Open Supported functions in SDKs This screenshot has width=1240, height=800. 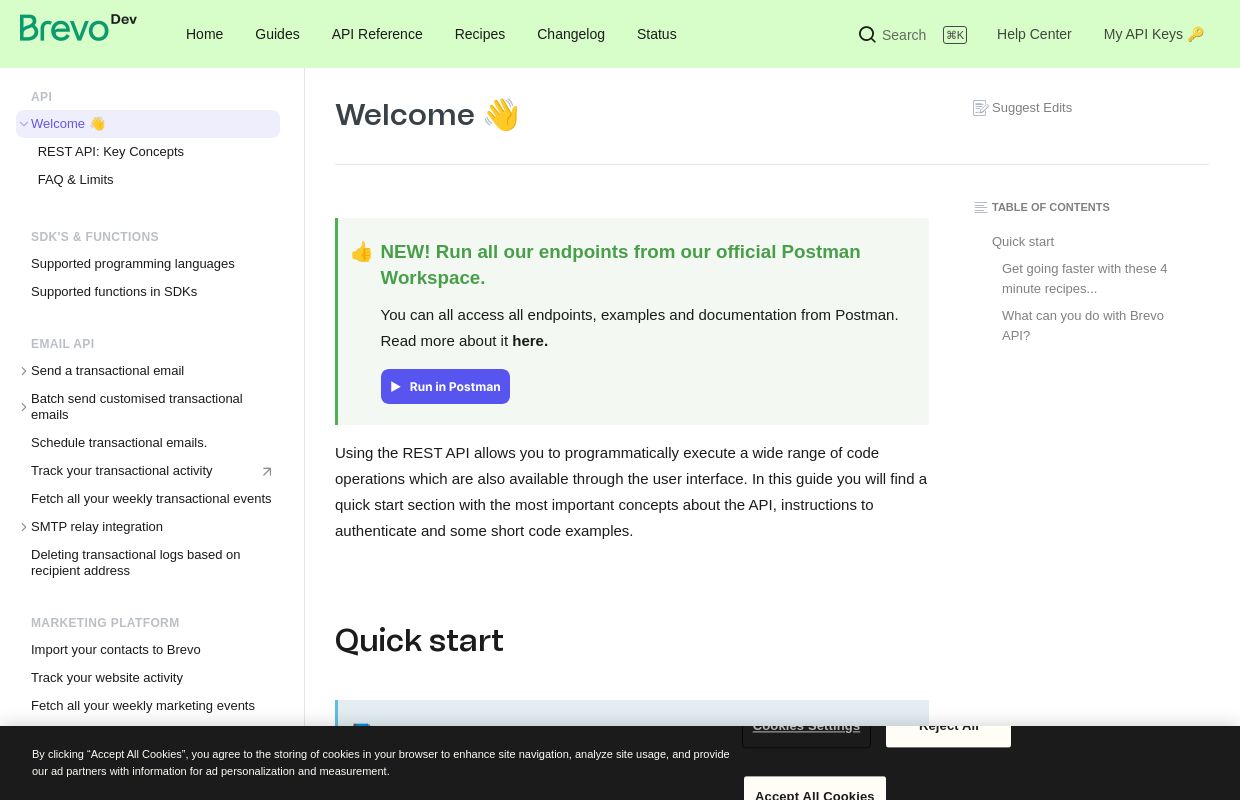[114, 292]
